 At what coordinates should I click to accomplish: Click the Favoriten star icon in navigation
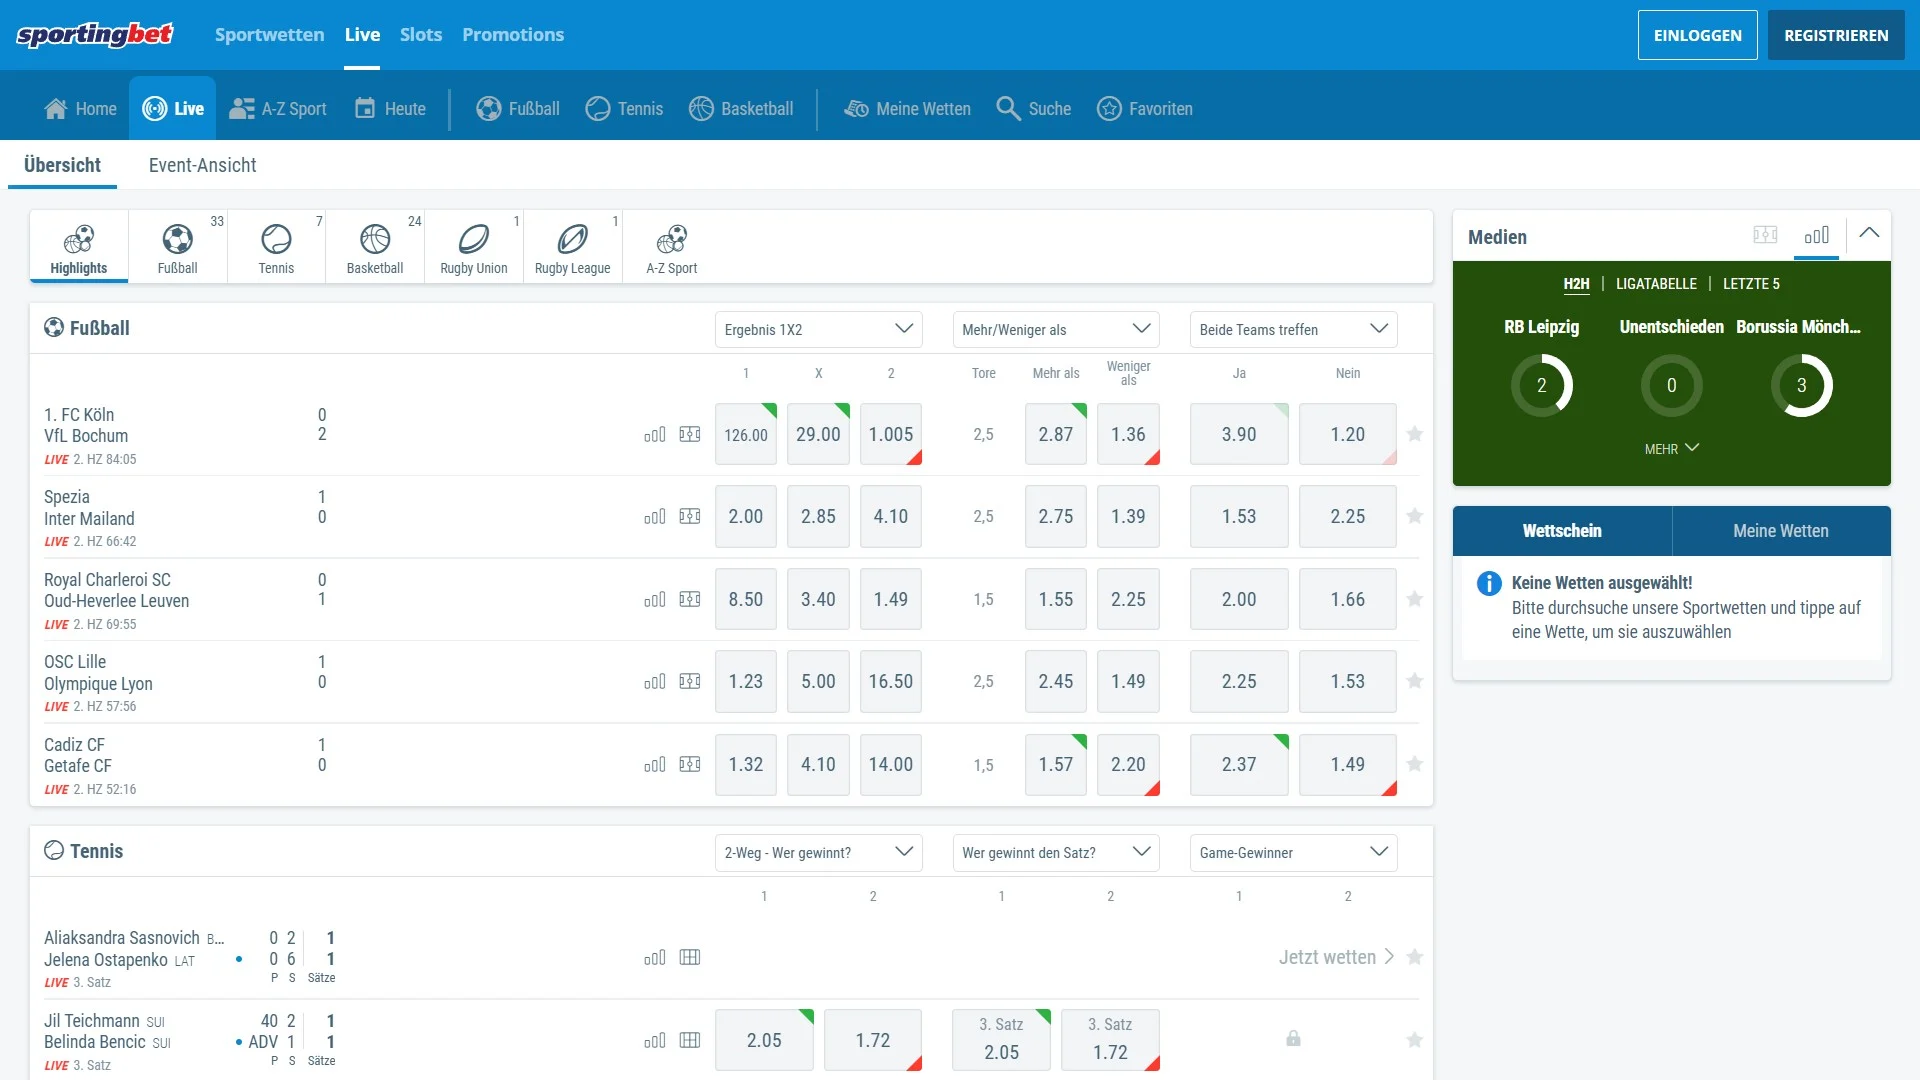(1109, 108)
